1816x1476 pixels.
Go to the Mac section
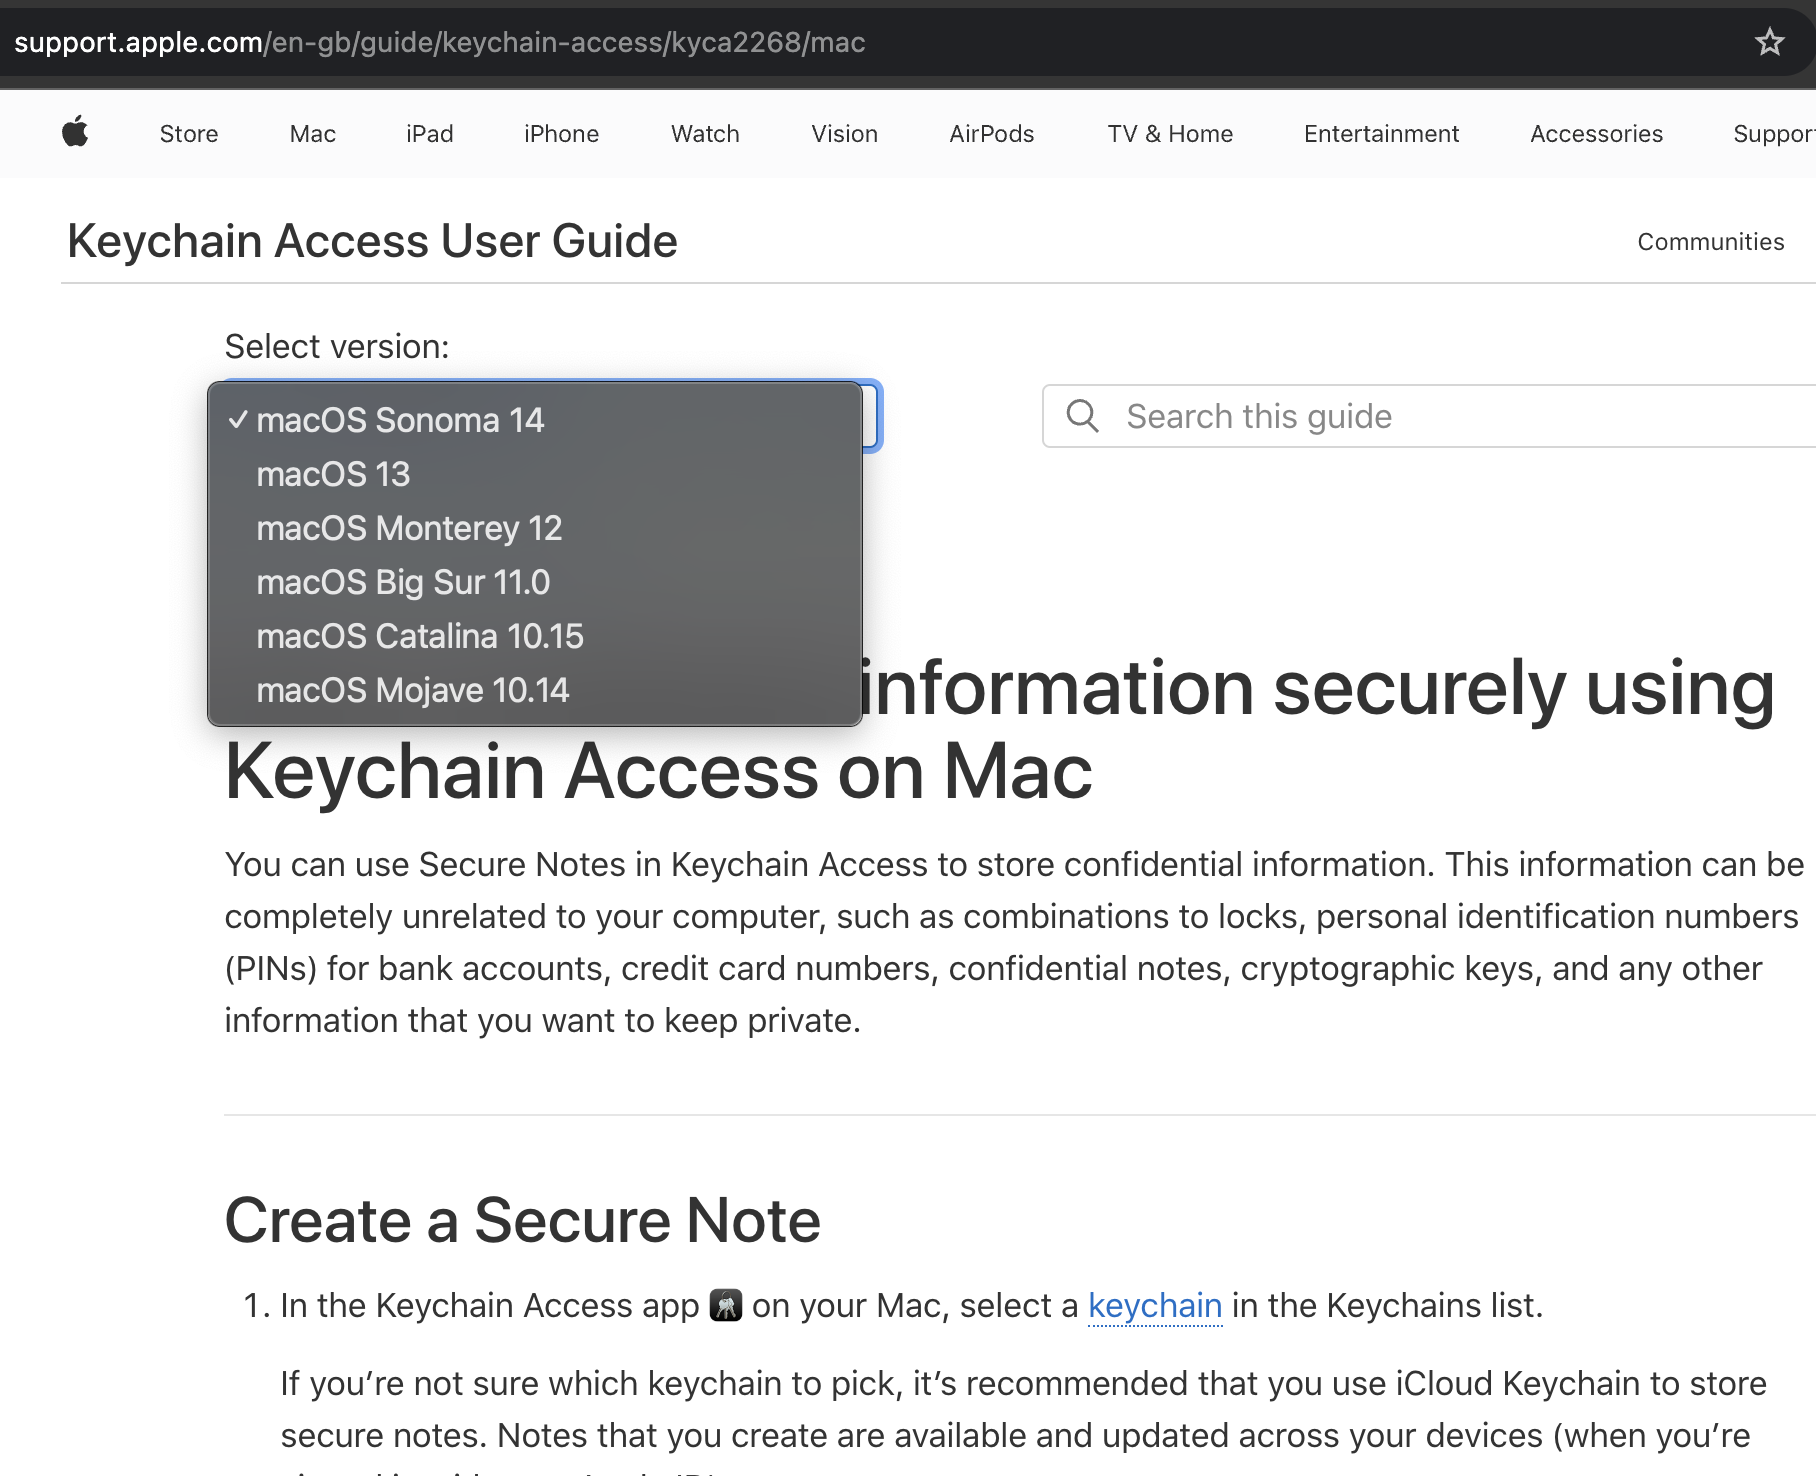coord(312,134)
